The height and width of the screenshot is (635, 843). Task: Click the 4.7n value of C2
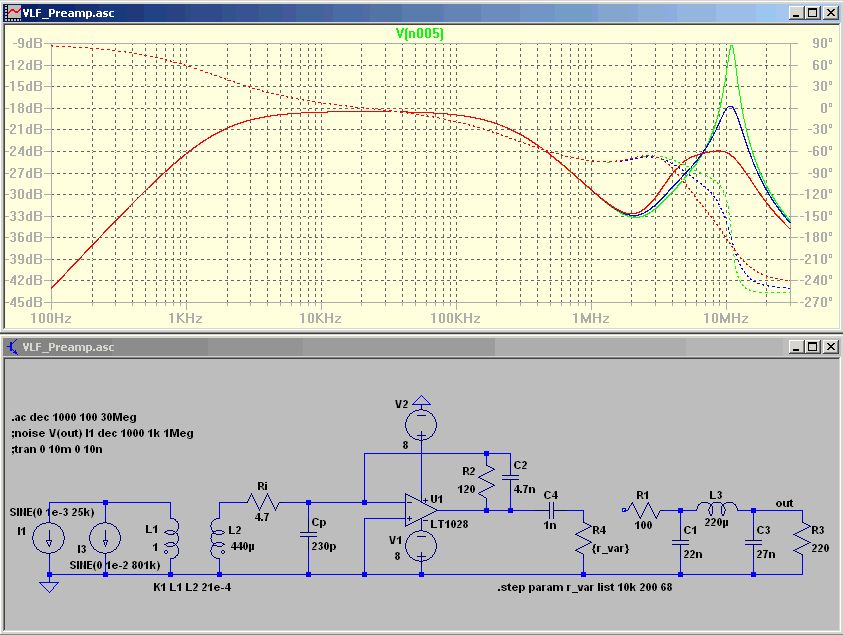(524, 489)
